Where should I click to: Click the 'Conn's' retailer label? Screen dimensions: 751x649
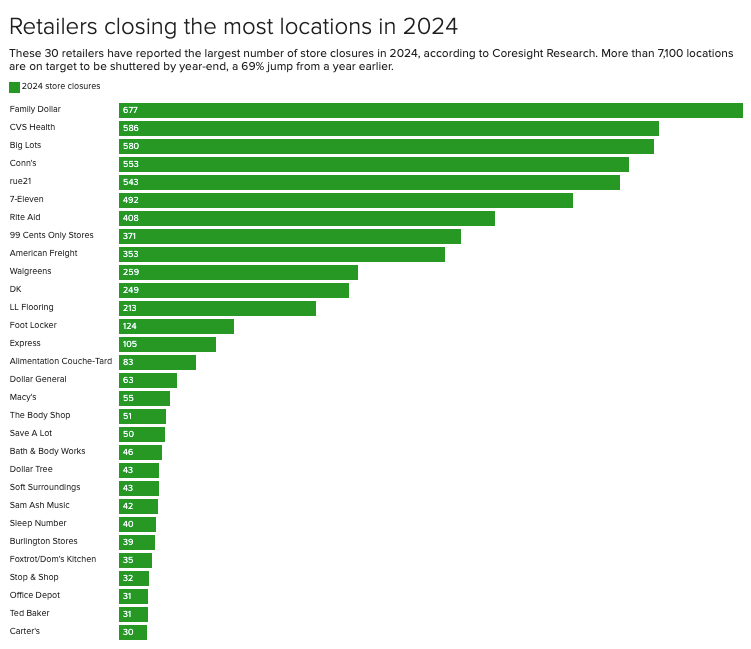pos(23,163)
